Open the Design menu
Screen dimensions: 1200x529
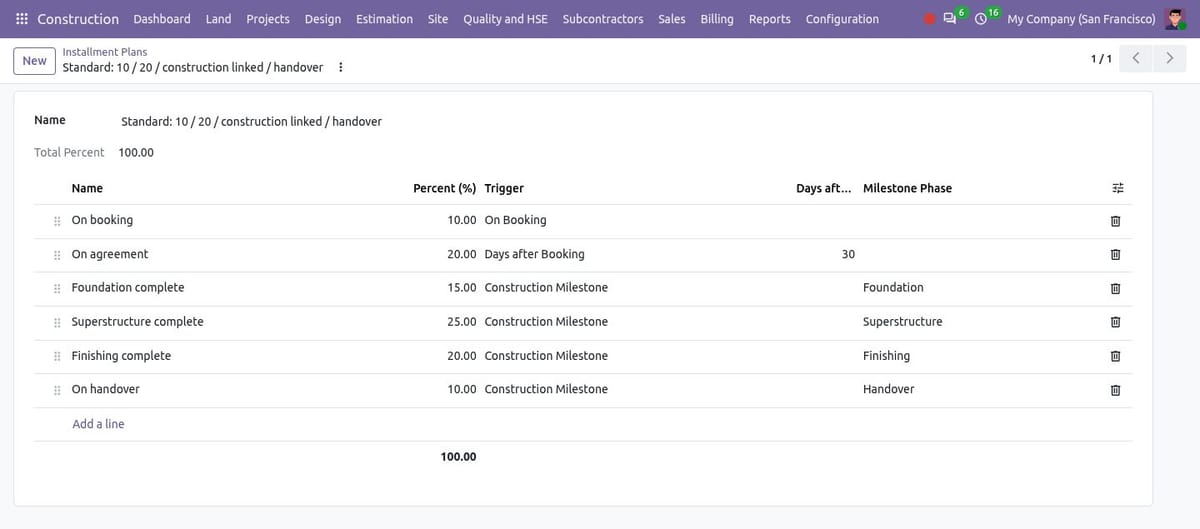point(323,19)
